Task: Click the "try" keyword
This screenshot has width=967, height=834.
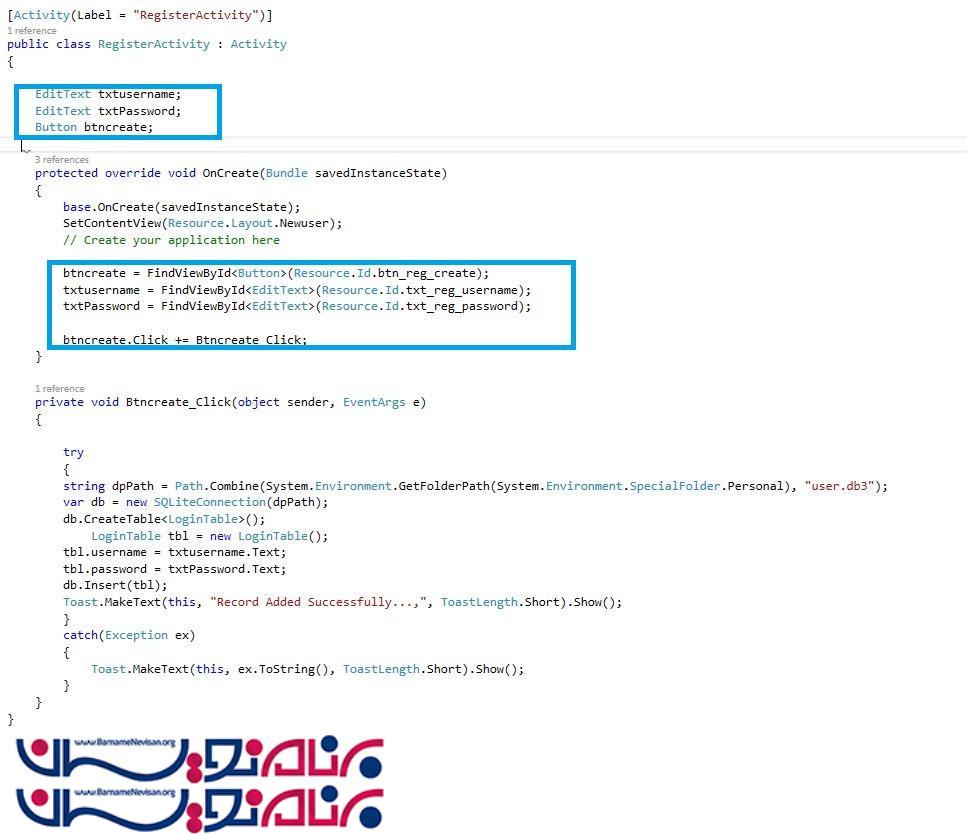Action: [73, 453]
